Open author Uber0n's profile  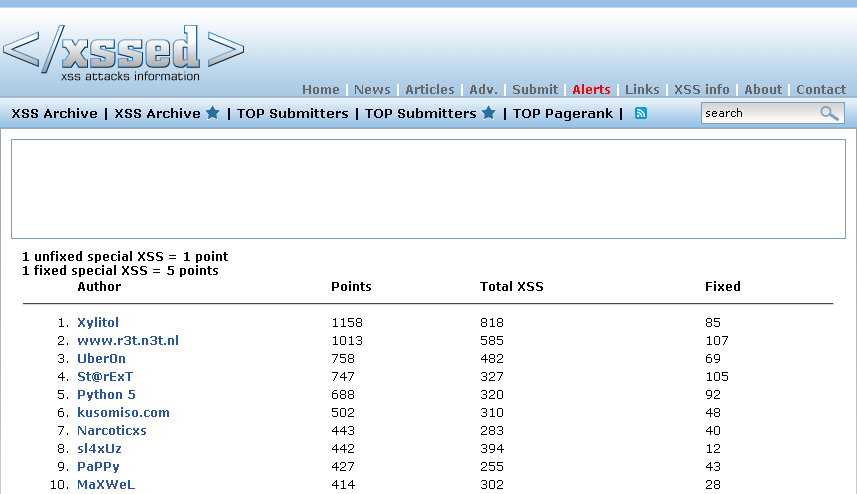click(101, 358)
